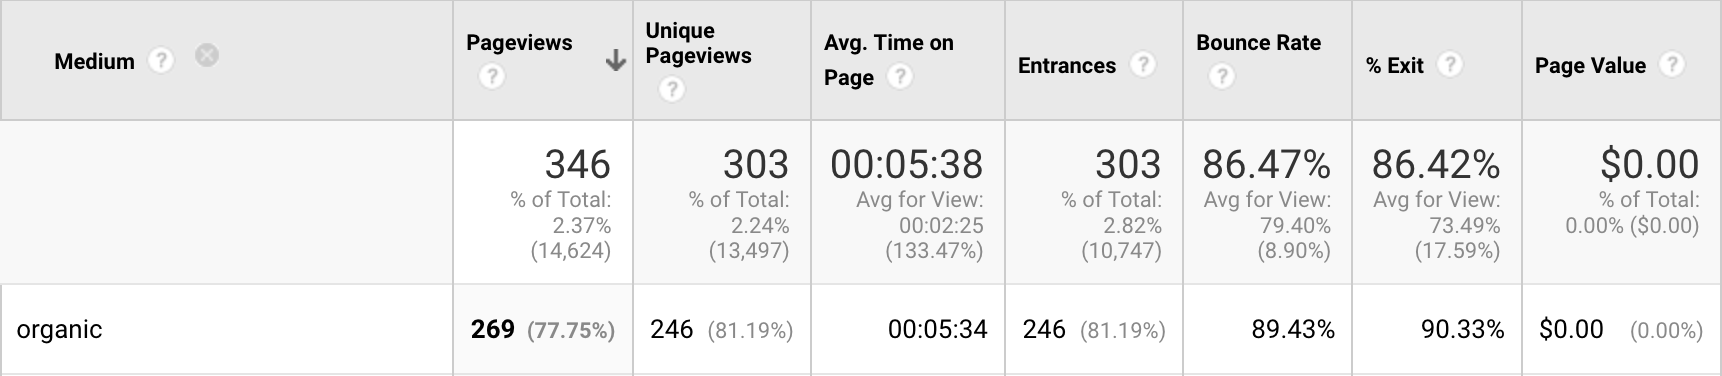Sort by the Page Value column header

1590,66
